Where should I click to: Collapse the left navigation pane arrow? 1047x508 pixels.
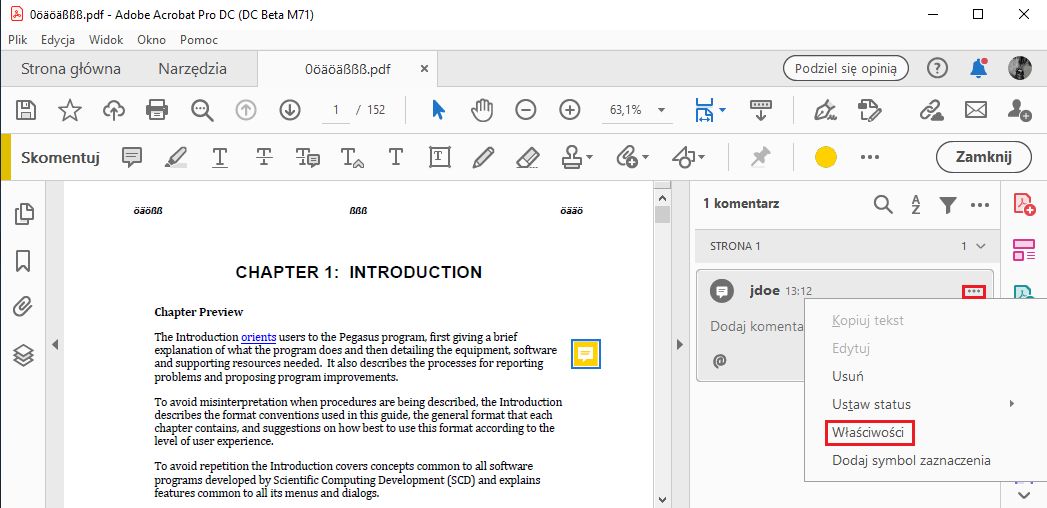55,344
